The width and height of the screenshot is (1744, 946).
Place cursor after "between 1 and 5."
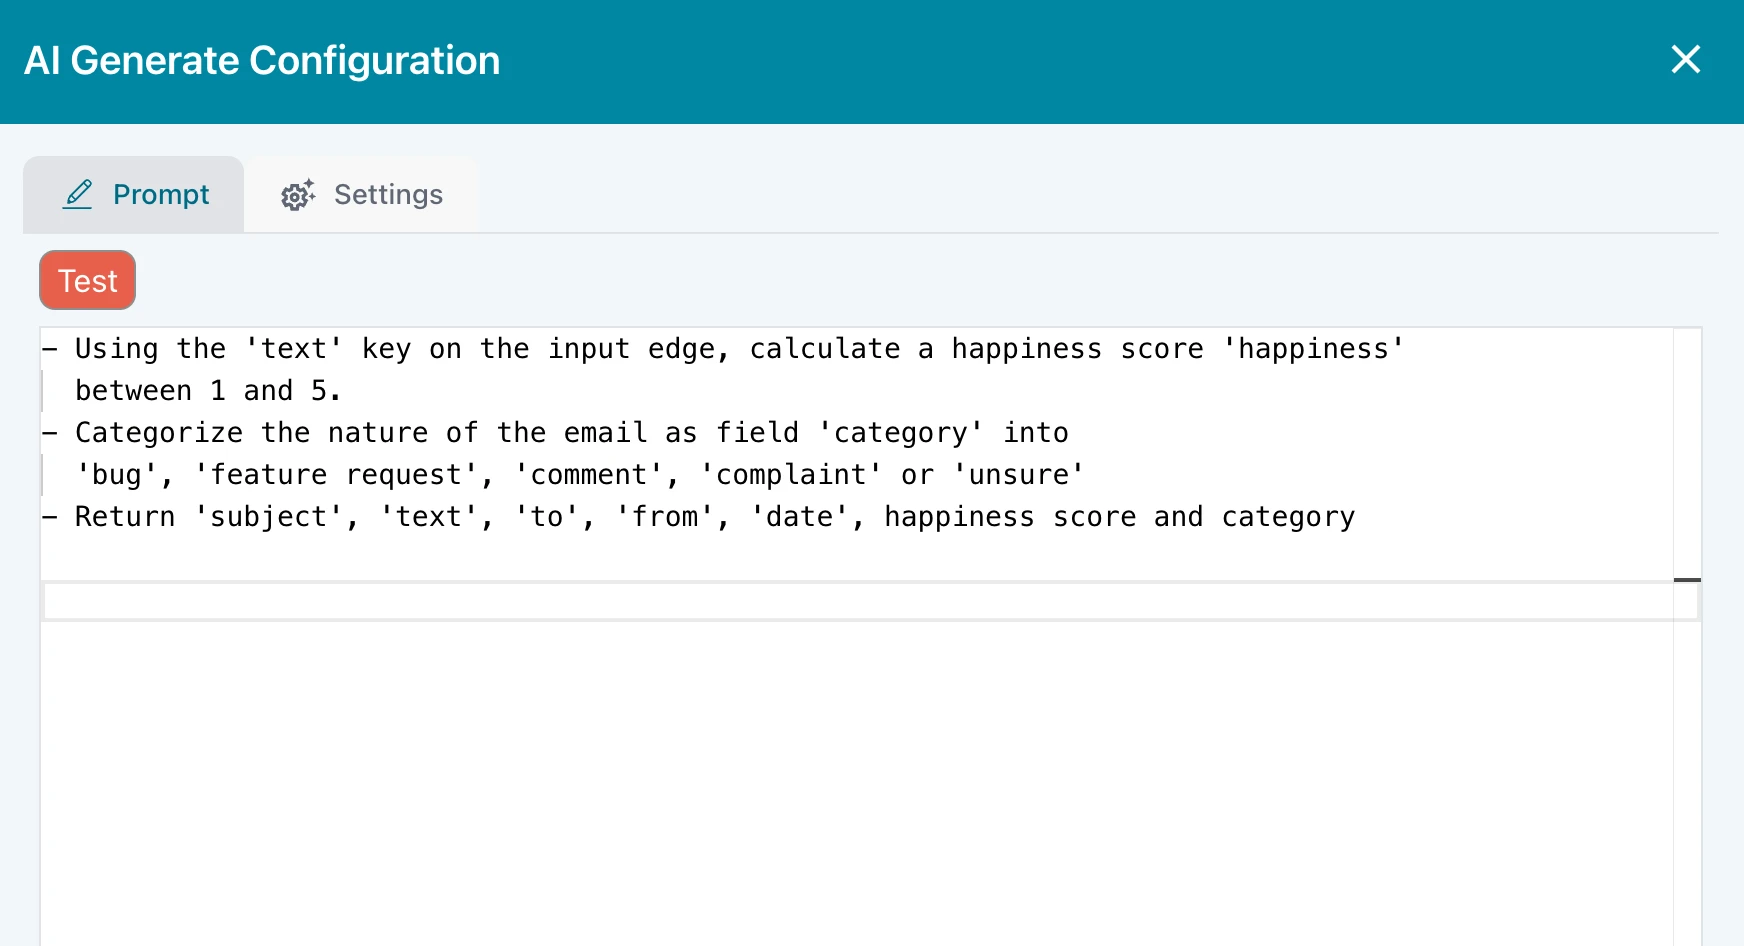coord(343,391)
